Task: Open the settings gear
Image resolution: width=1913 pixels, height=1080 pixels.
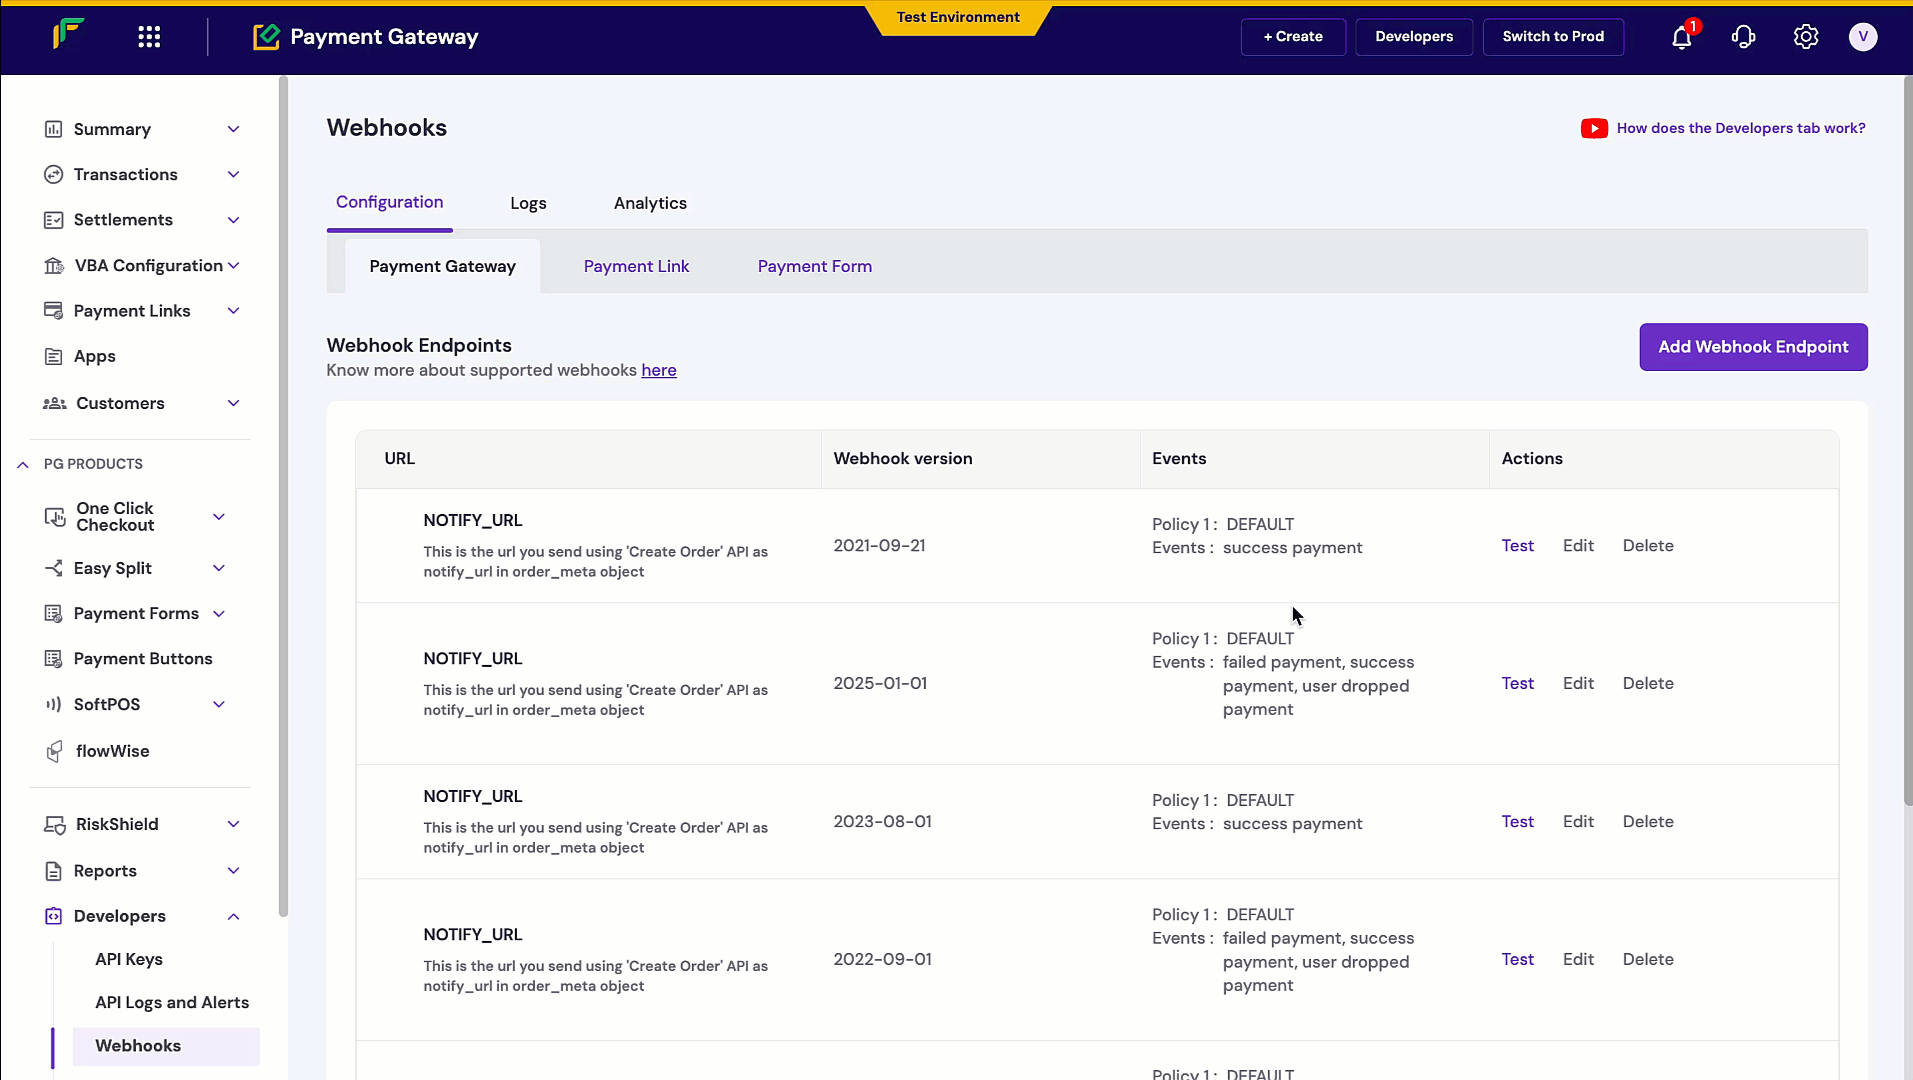Action: (1805, 37)
